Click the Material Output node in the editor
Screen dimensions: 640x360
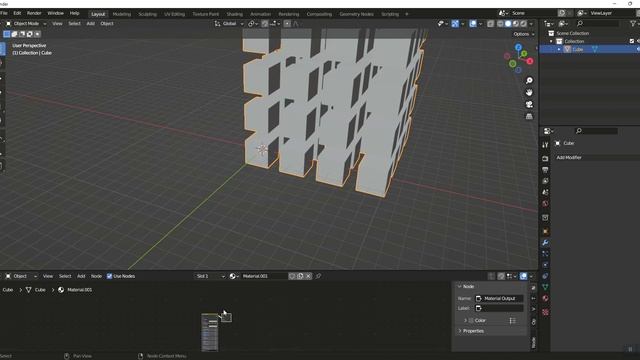[227, 317]
